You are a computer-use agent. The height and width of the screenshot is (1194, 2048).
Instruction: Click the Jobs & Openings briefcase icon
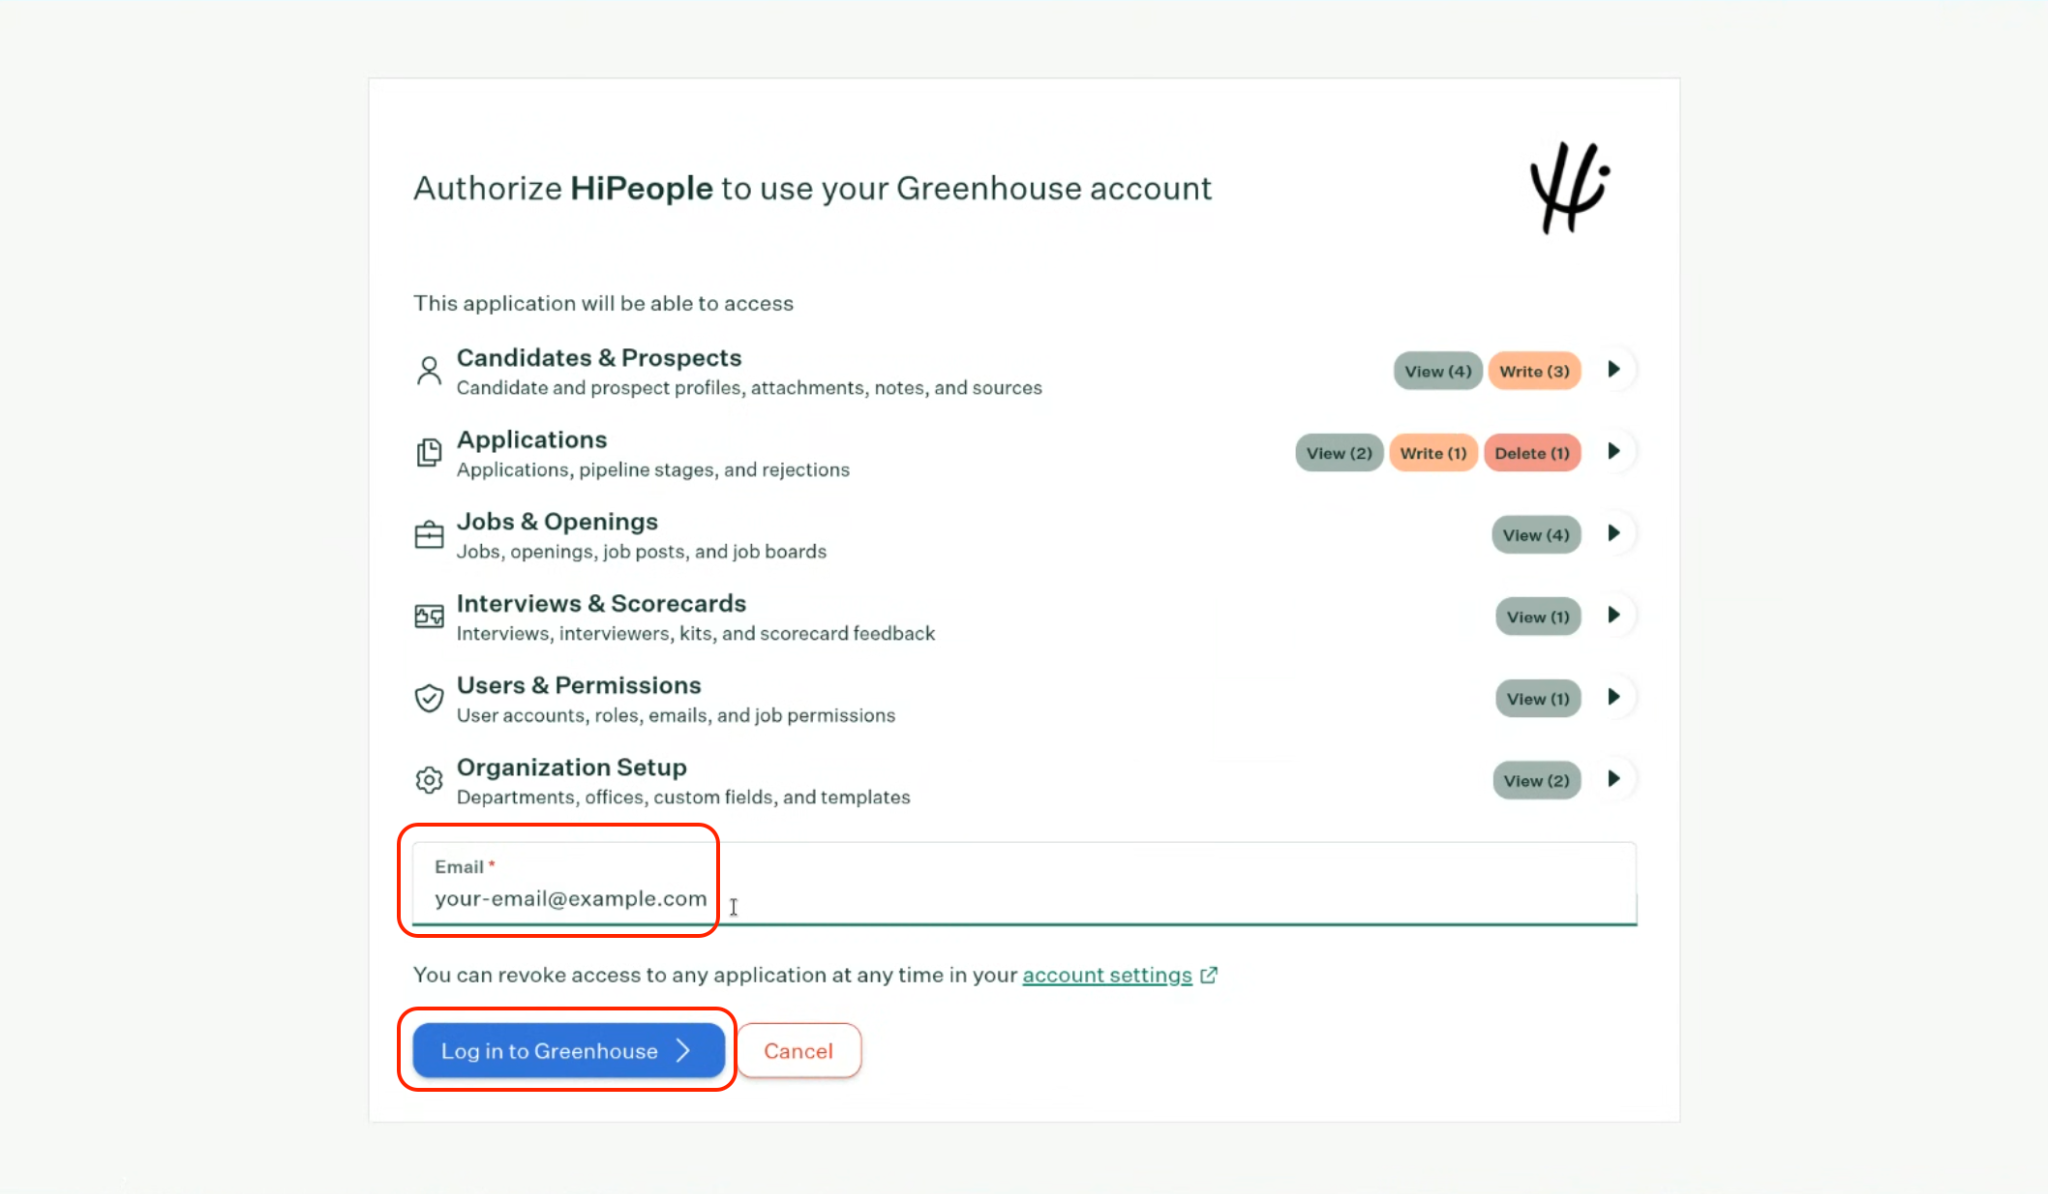429,535
